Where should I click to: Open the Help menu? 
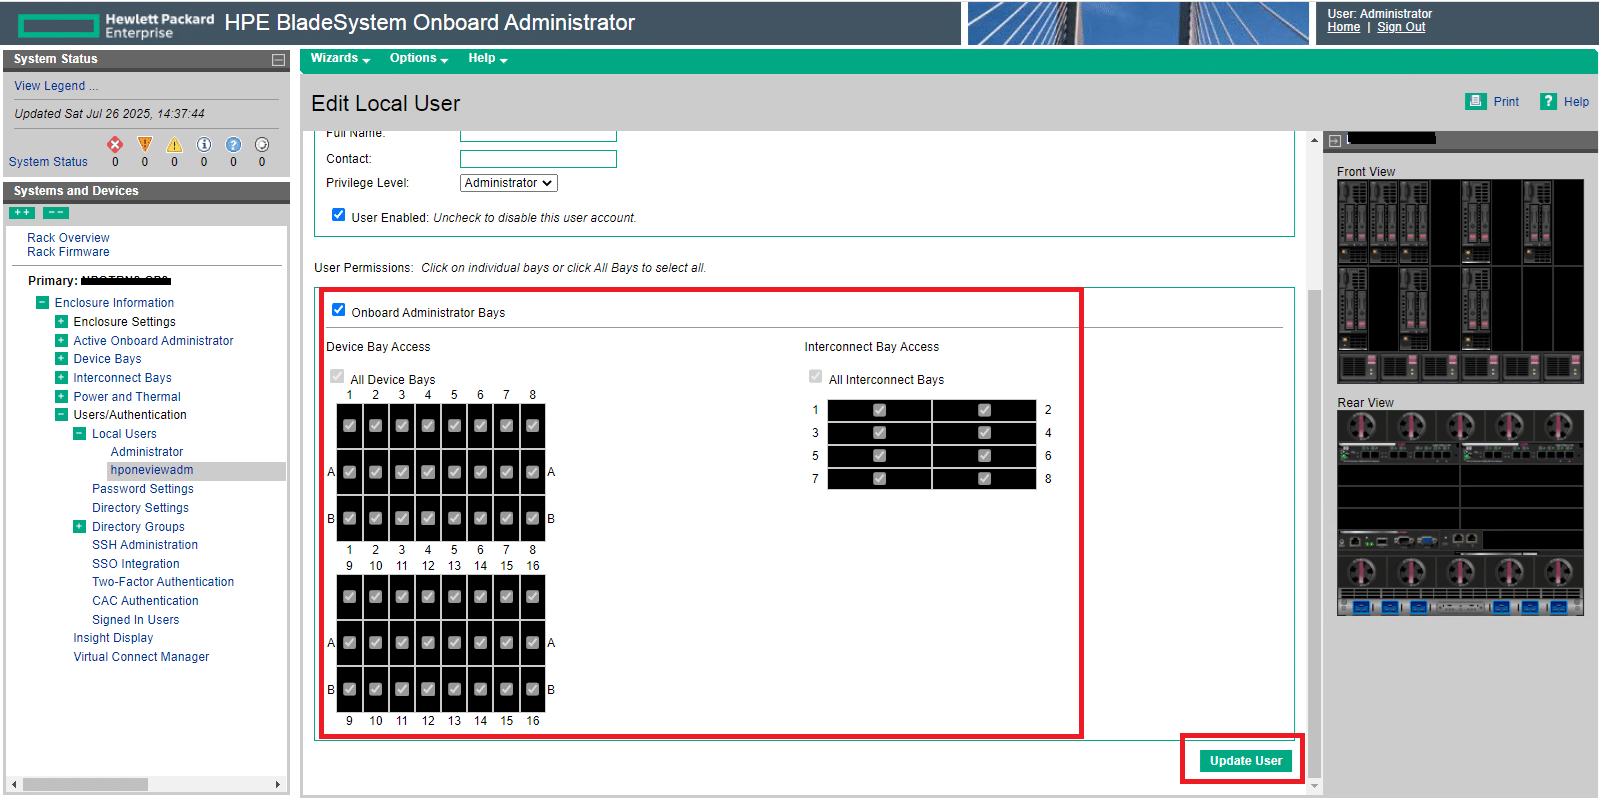488,59
